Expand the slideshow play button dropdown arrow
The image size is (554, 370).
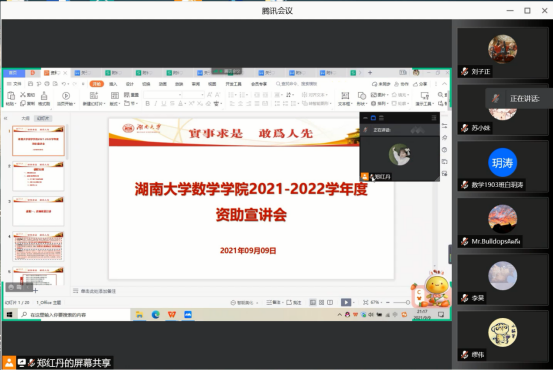[354, 303]
